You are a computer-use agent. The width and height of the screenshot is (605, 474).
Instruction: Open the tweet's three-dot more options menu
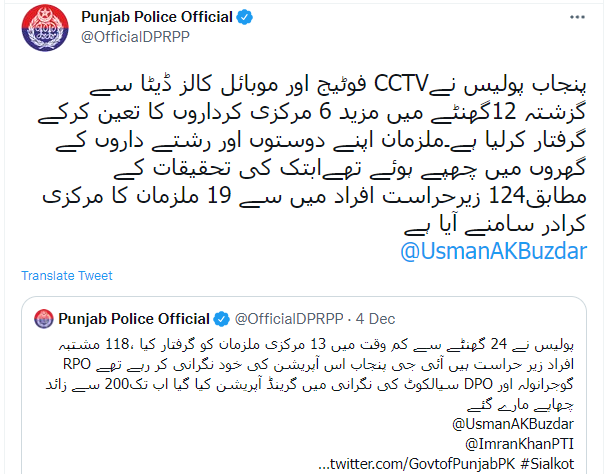577,17
